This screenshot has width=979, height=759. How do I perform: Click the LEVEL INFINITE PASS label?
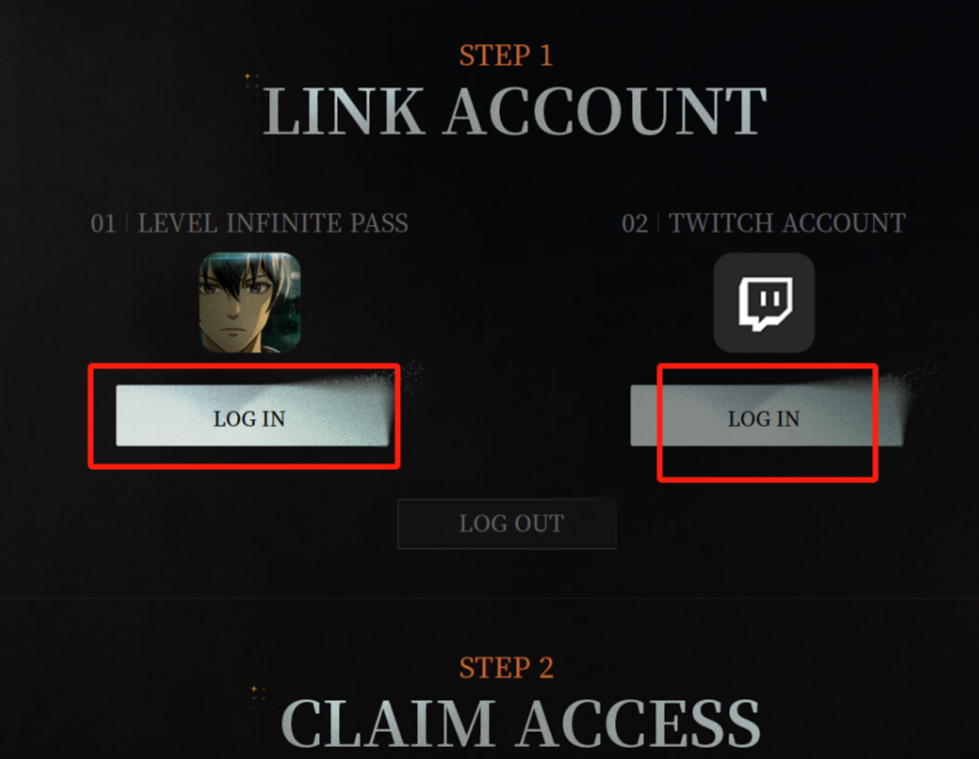click(273, 223)
